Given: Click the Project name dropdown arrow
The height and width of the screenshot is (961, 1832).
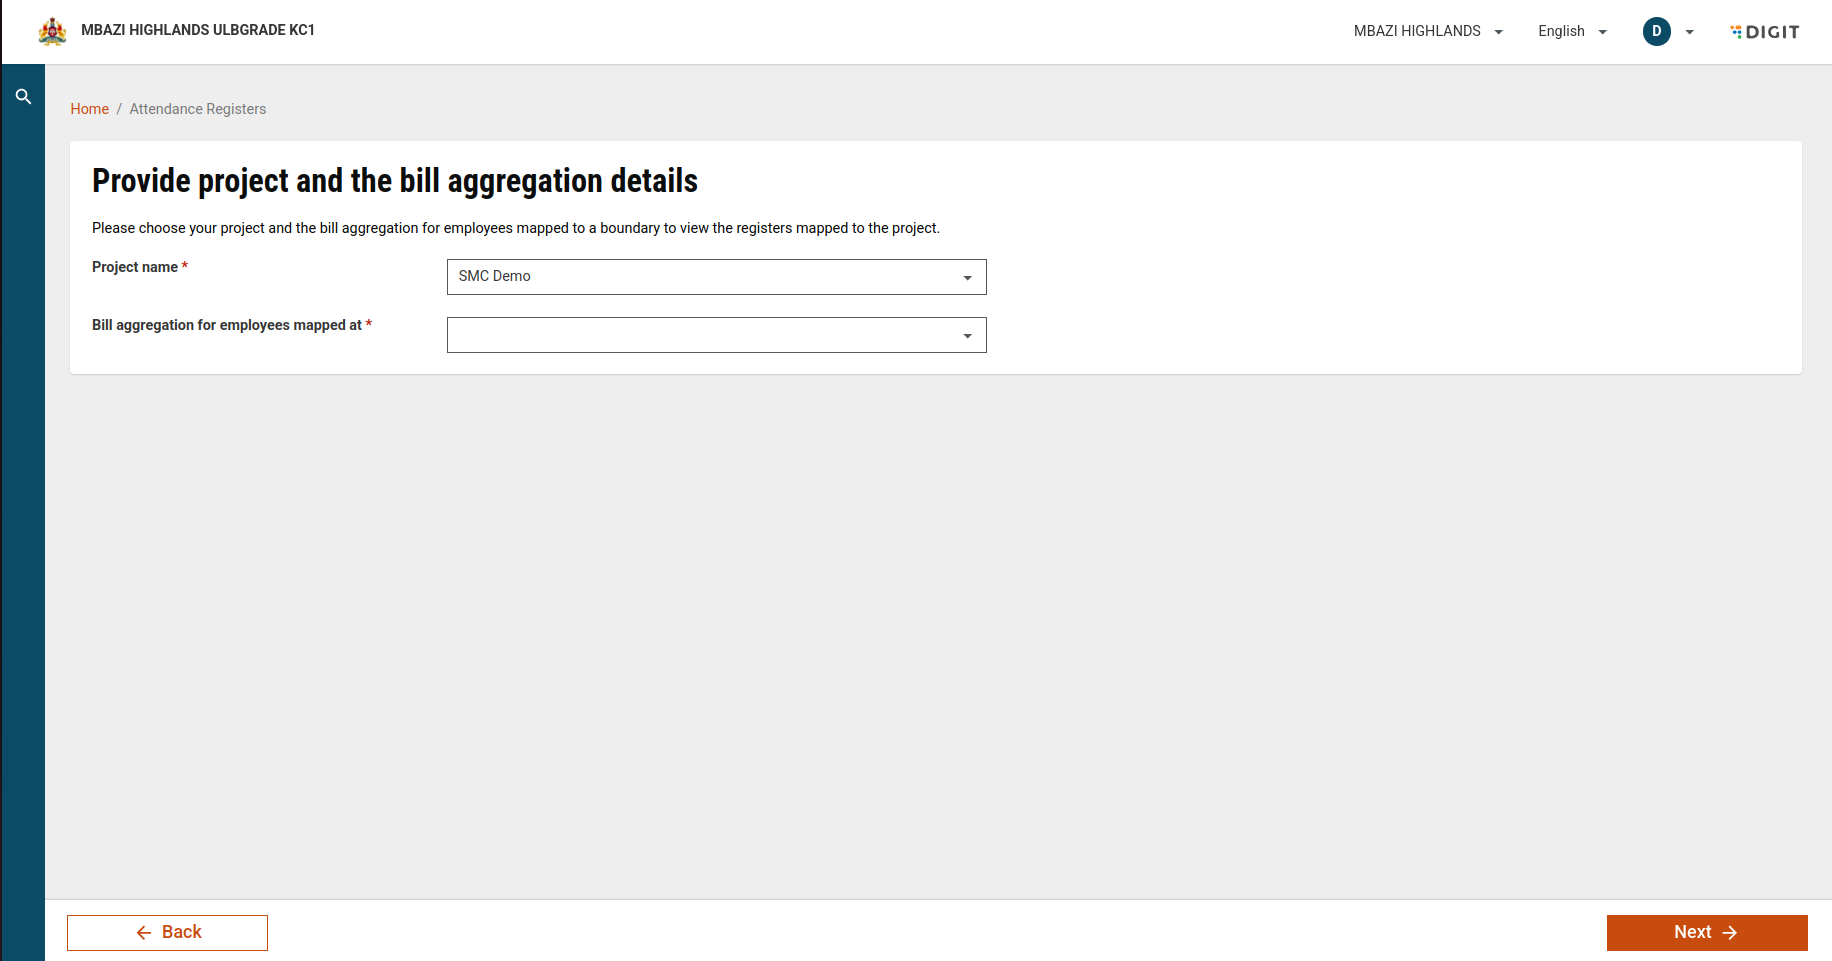Looking at the screenshot, I should click(967, 278).
